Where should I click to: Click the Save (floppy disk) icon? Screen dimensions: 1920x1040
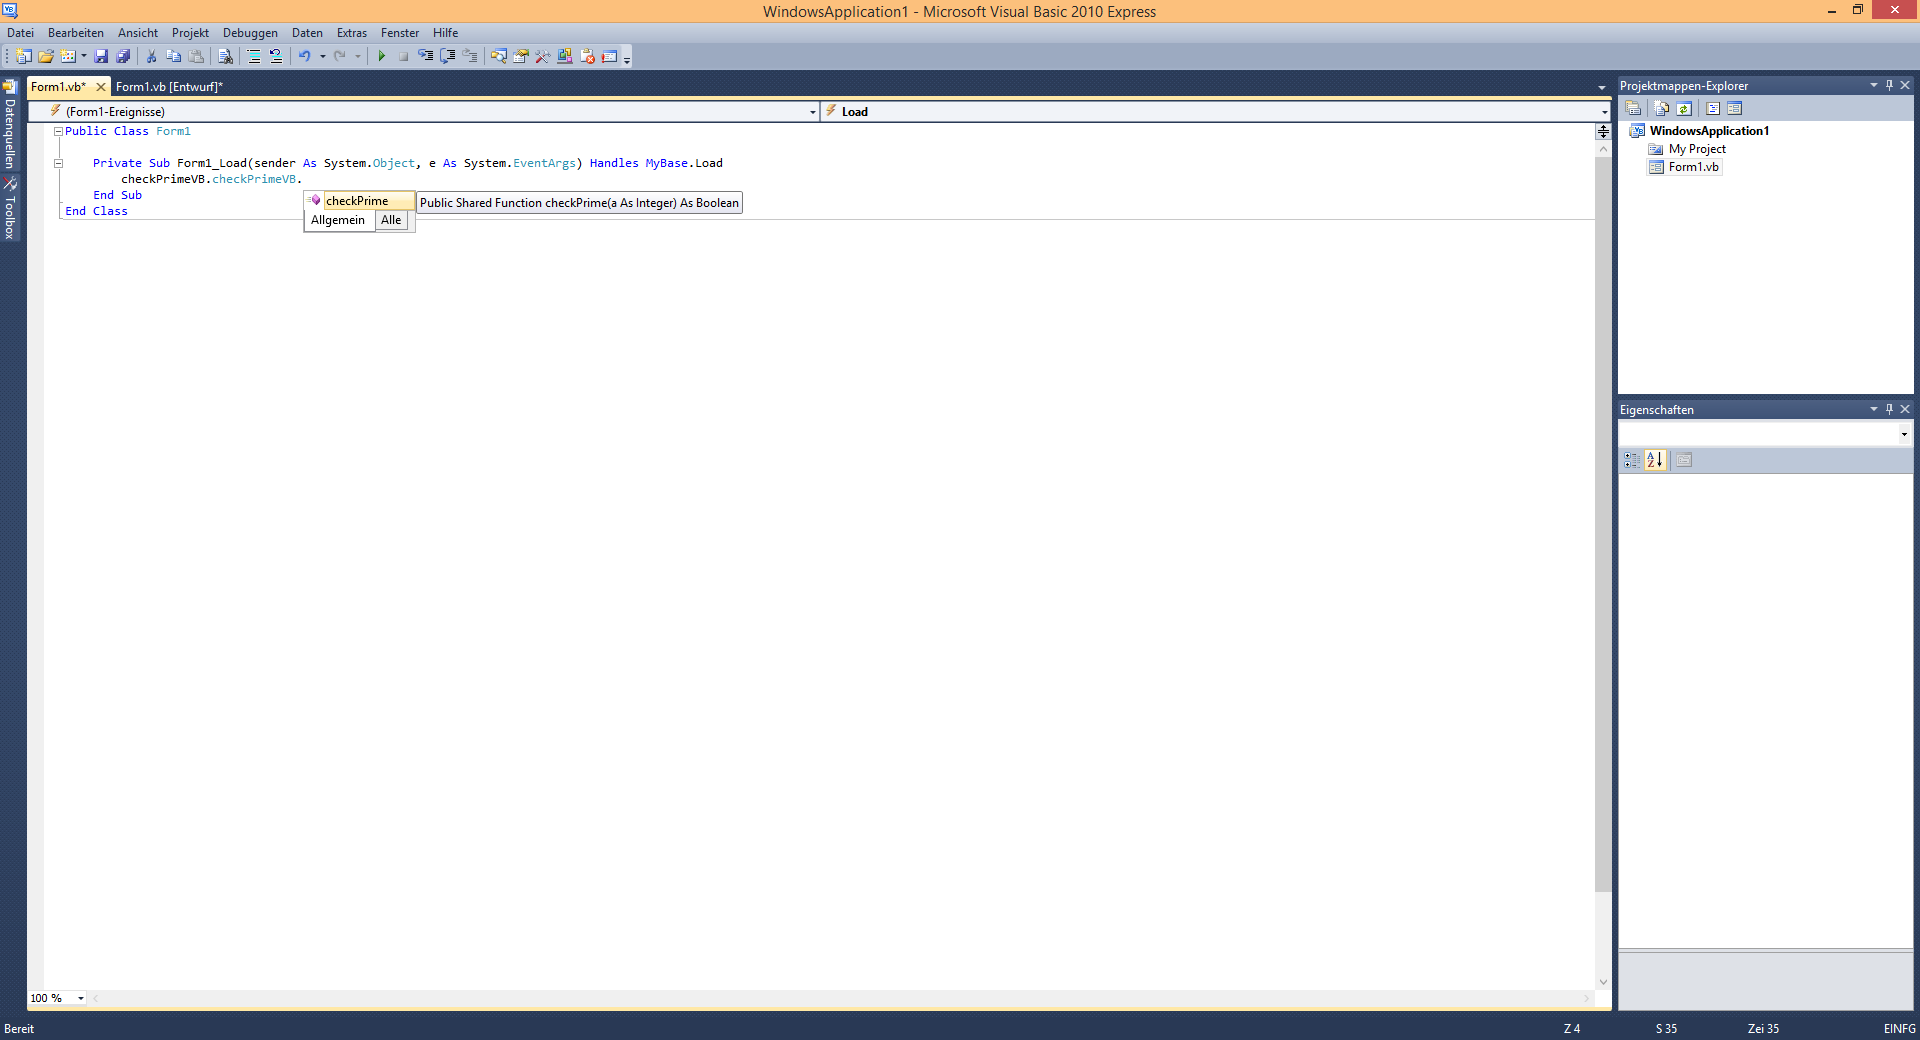click(x=101, y=56)
